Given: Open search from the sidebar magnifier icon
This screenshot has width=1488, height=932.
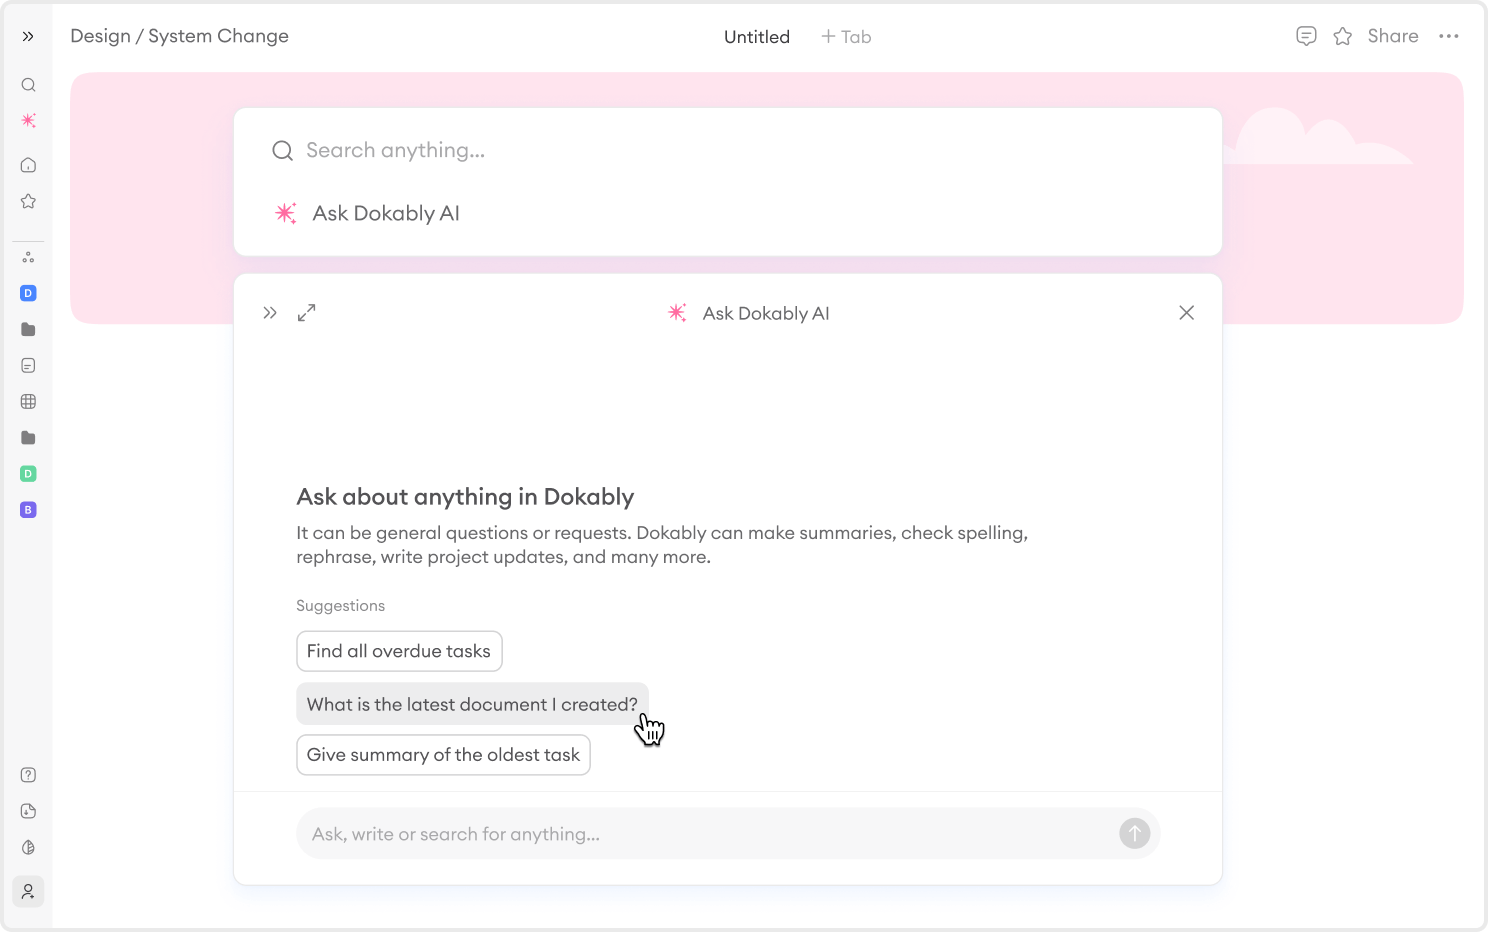Looking at the screenshot, I should pyautogui.click(x=28, y=85).
